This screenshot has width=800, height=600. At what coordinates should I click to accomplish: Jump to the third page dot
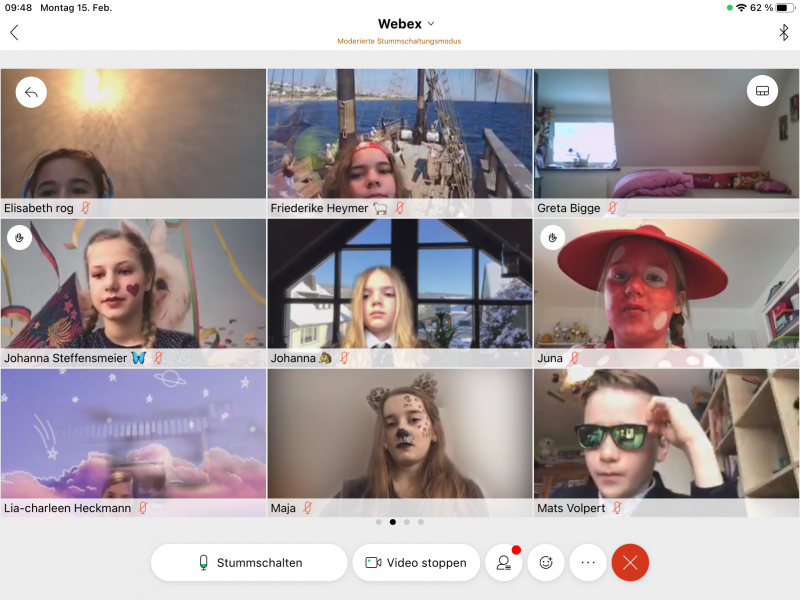point(406,522)
